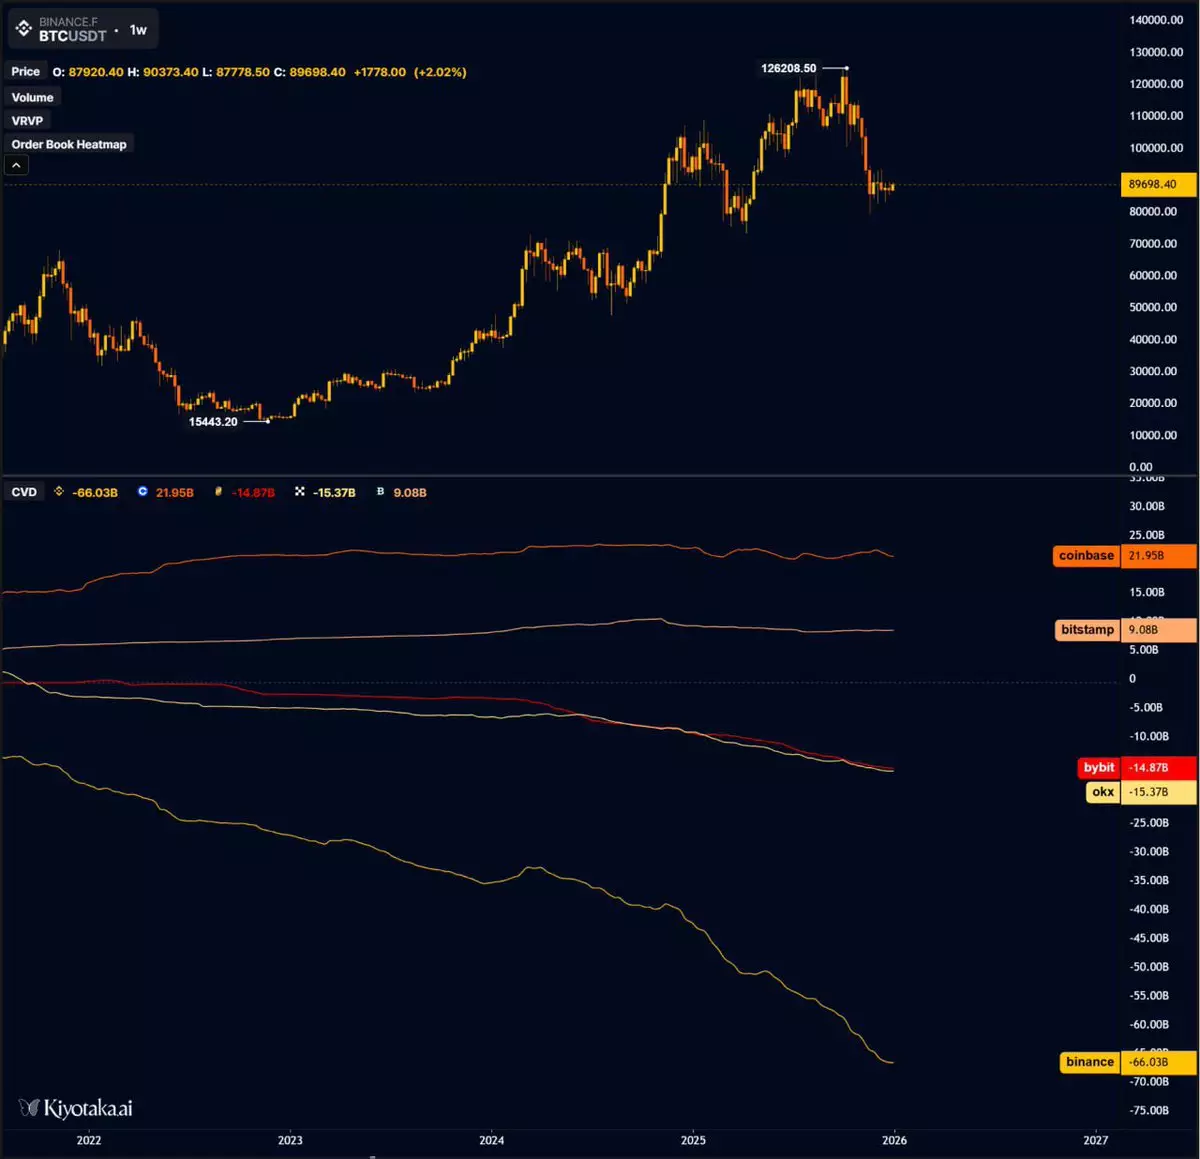This screenshot has height=1159, width=1200.
Task: Select the Price indicator label
Action: [26, 72]
